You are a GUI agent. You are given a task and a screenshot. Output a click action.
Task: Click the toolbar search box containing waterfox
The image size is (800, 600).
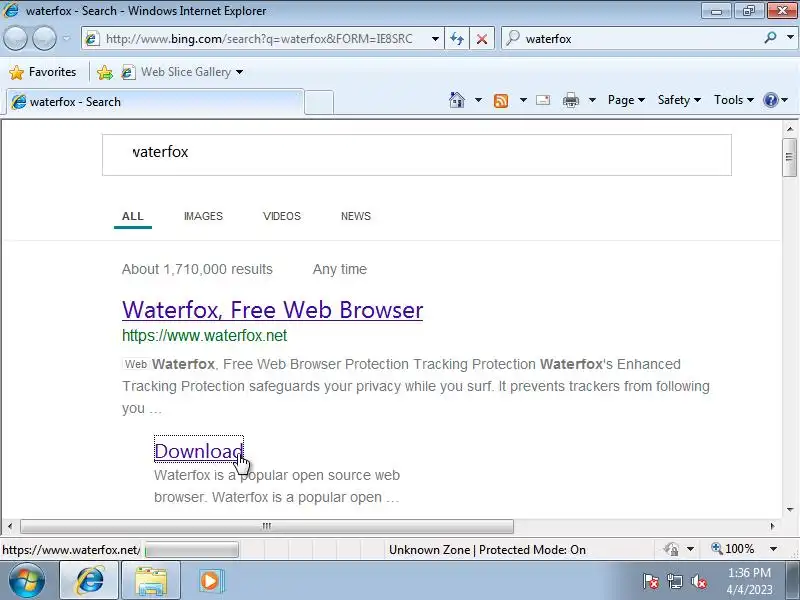tap(632, 39)
